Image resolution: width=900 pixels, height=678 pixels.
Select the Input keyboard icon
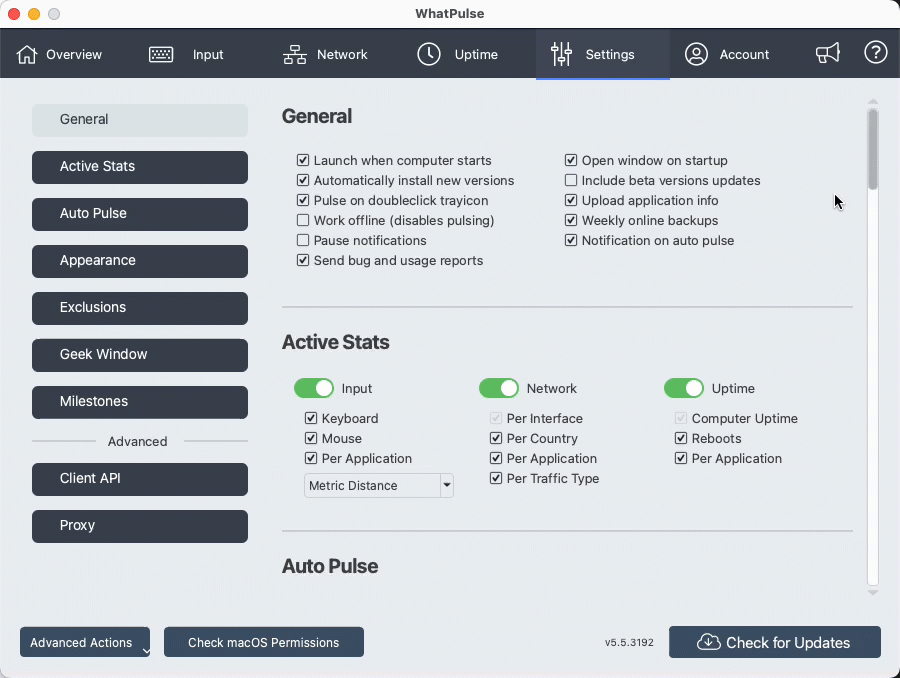point(161,54)
